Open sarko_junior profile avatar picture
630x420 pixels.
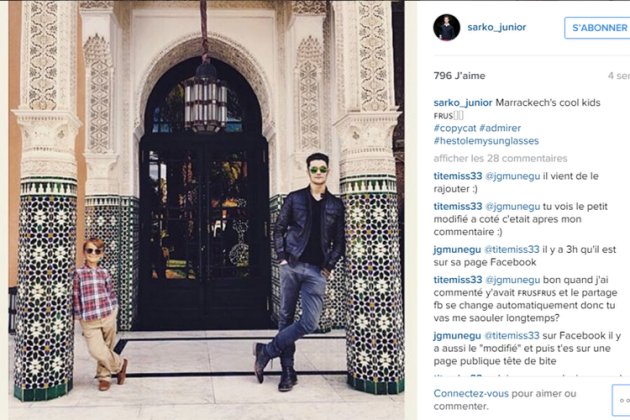pyautogui.click(x=446, y=27)
